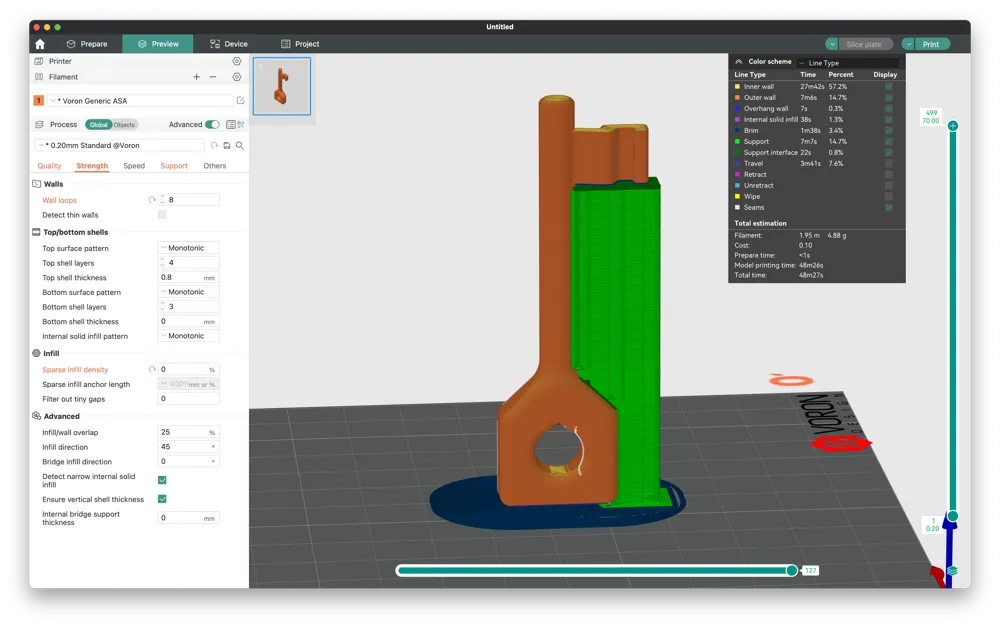The width and height of the screenshot is (1000, 627).
Task: Enable the Detect thin walls checkbox
Action: (162, 215)
